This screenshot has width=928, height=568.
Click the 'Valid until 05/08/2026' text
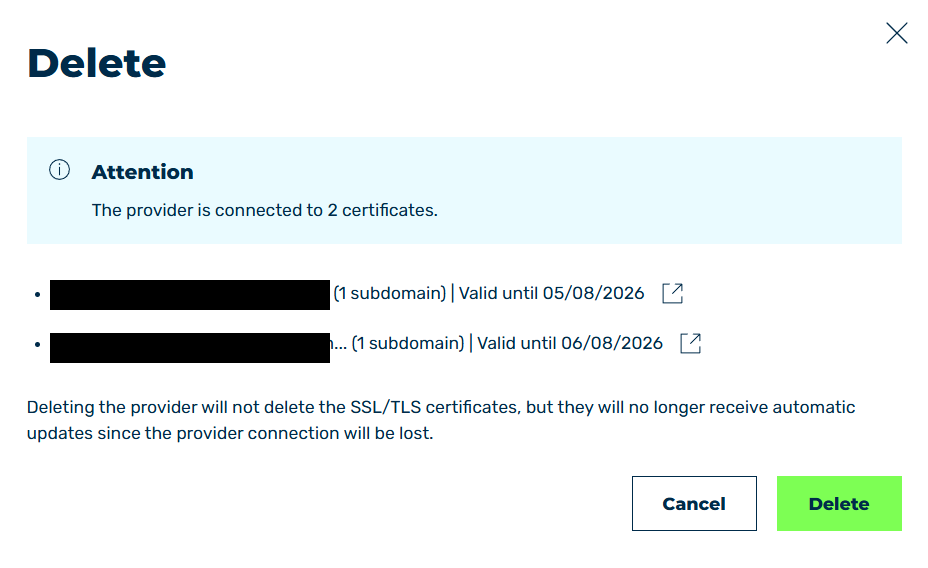pos(552,293)
